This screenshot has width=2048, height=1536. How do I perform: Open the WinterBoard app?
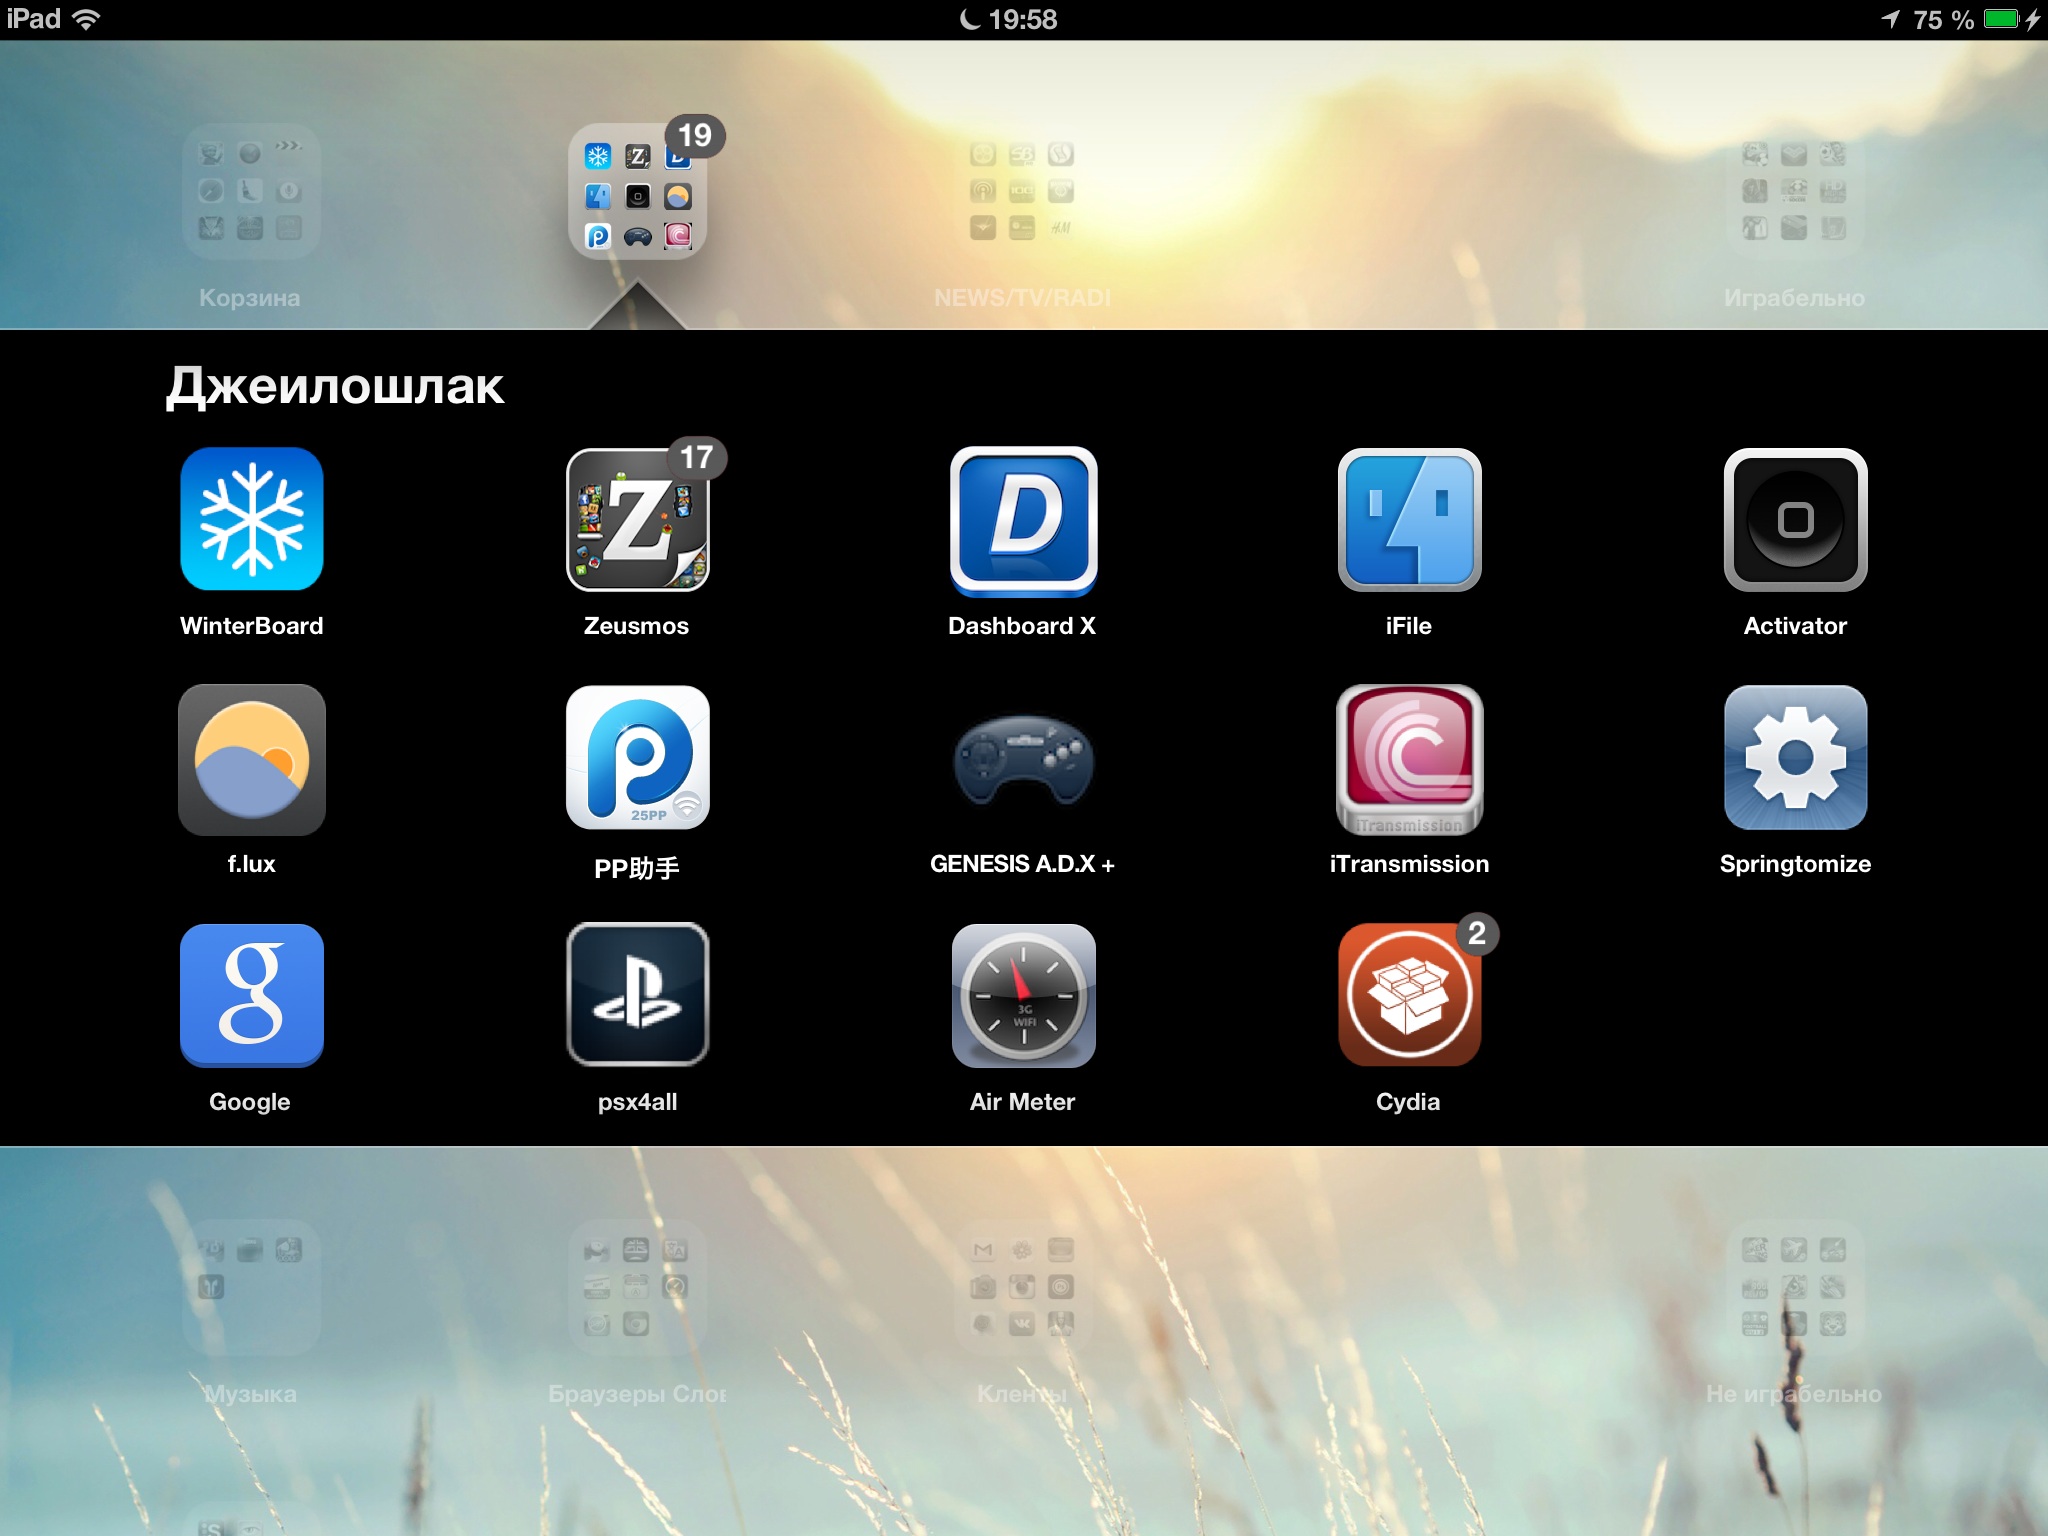pos(251,519)
